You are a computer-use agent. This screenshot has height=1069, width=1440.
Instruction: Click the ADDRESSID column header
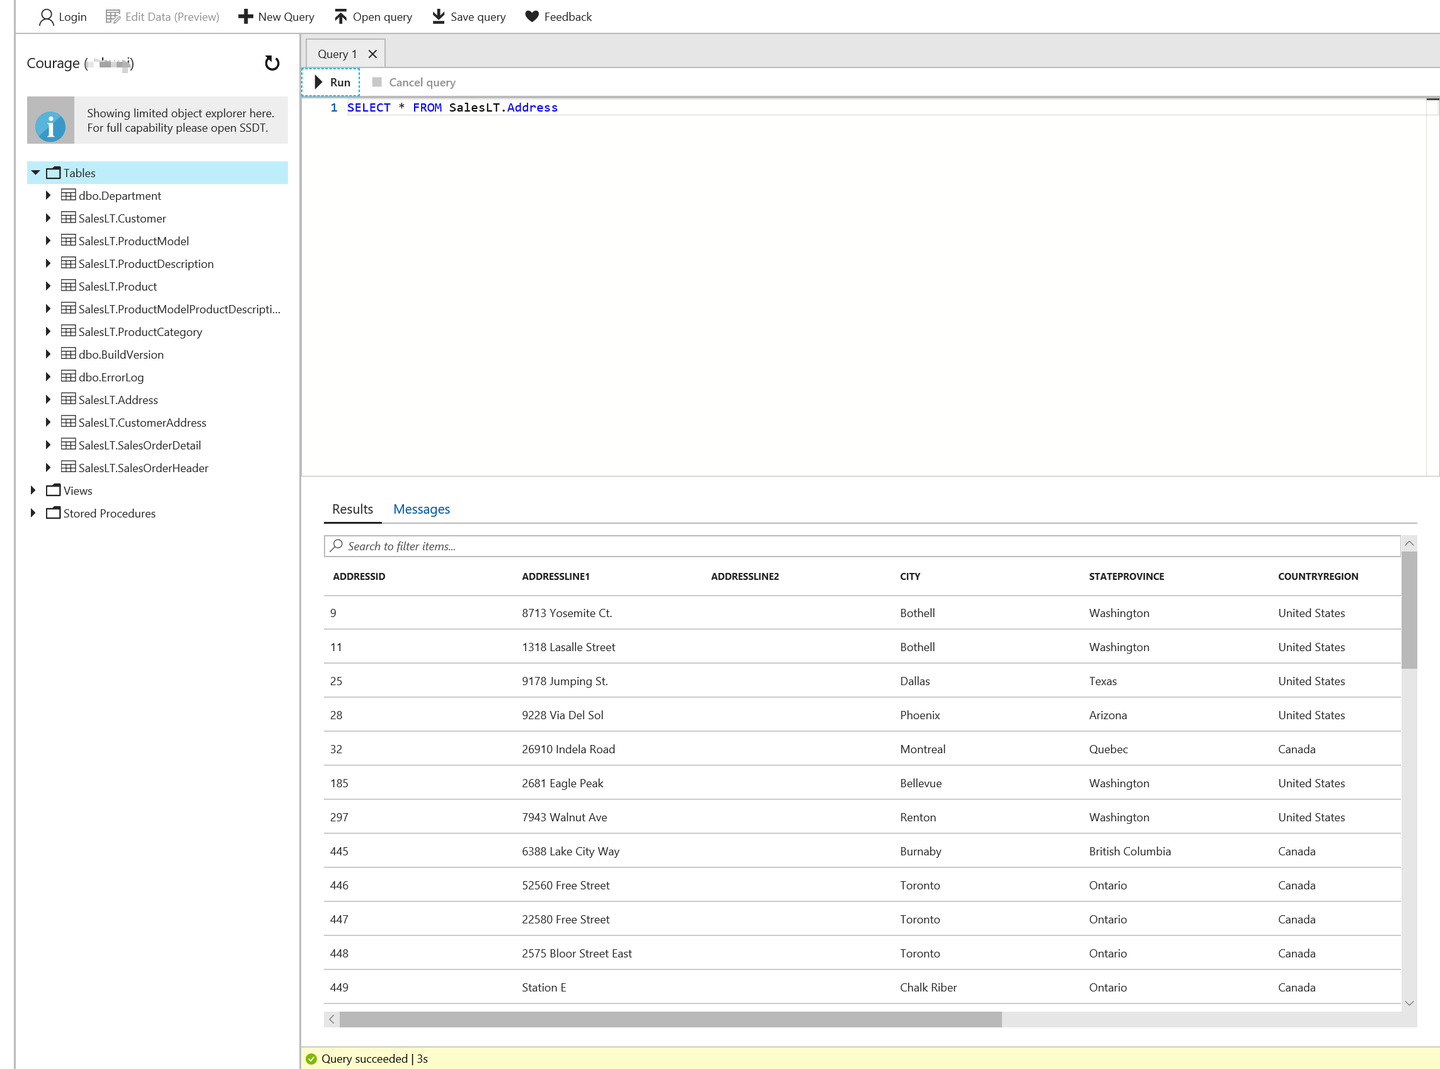pyautogui.click(x=359, y=577)
